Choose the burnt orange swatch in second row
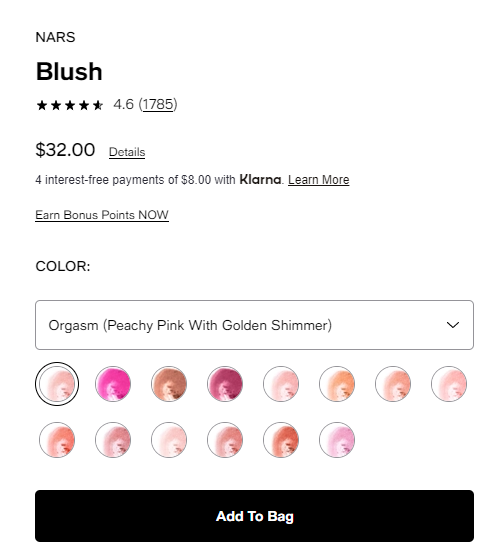 pos(281,440)
